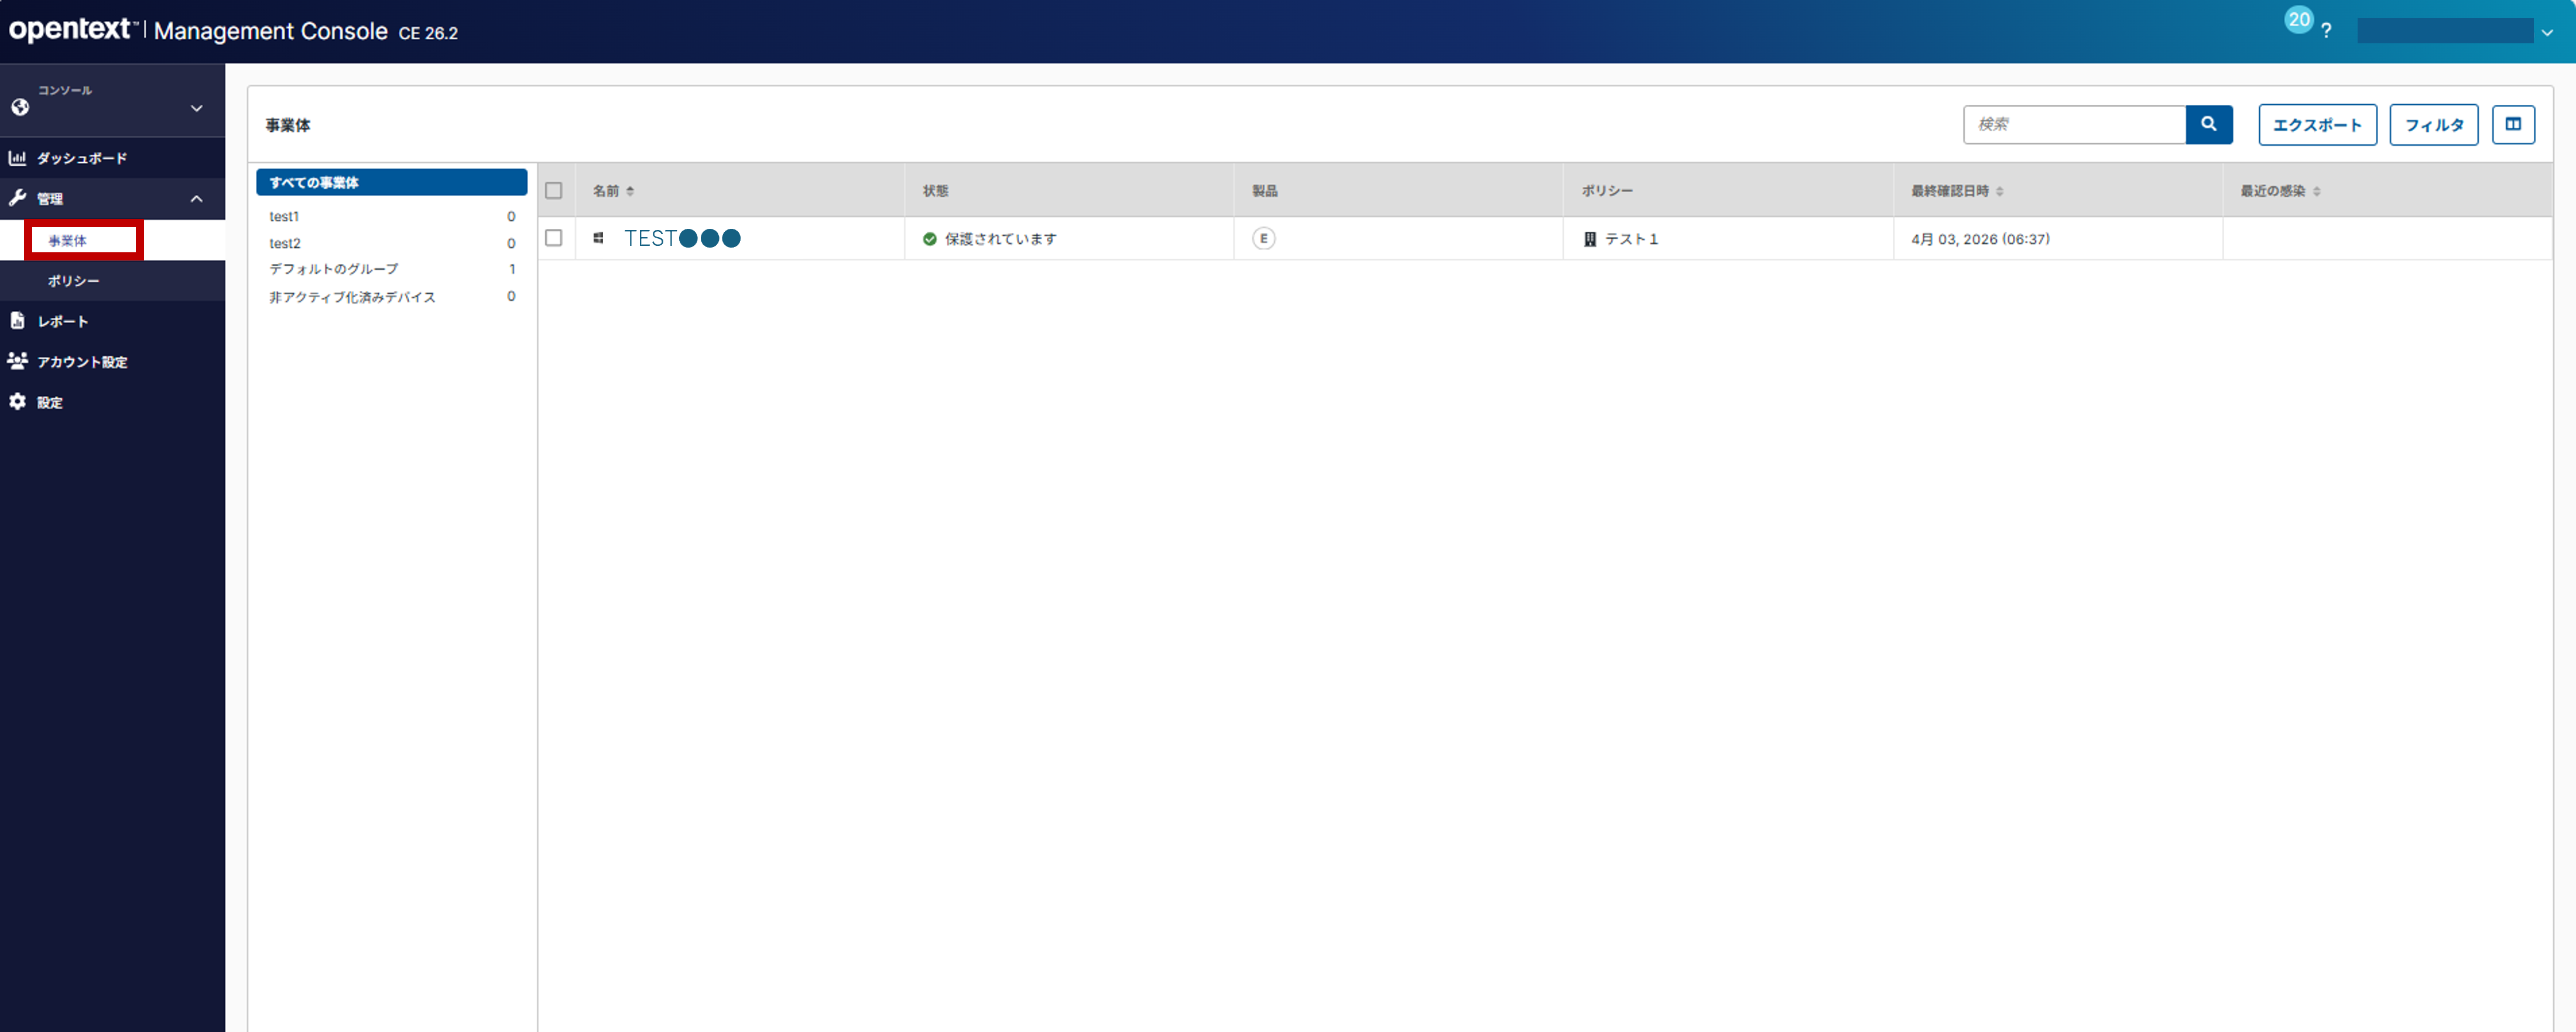Image resolution: width=2576 pixels, height=1032 pixels.
Task: Open the user account dropdown arrow
Action: pos(2546,32)
